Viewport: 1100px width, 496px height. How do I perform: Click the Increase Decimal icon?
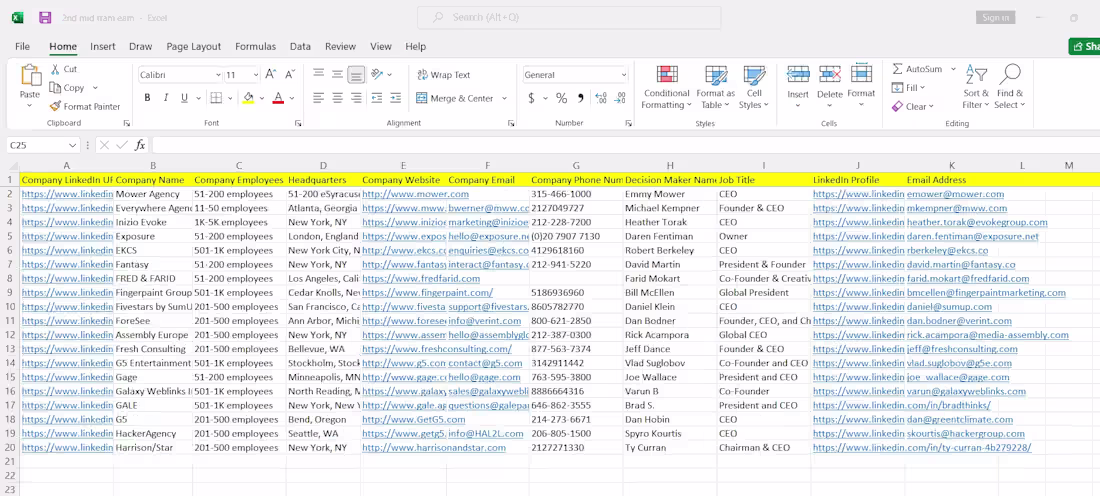click(x=601, y=98)
